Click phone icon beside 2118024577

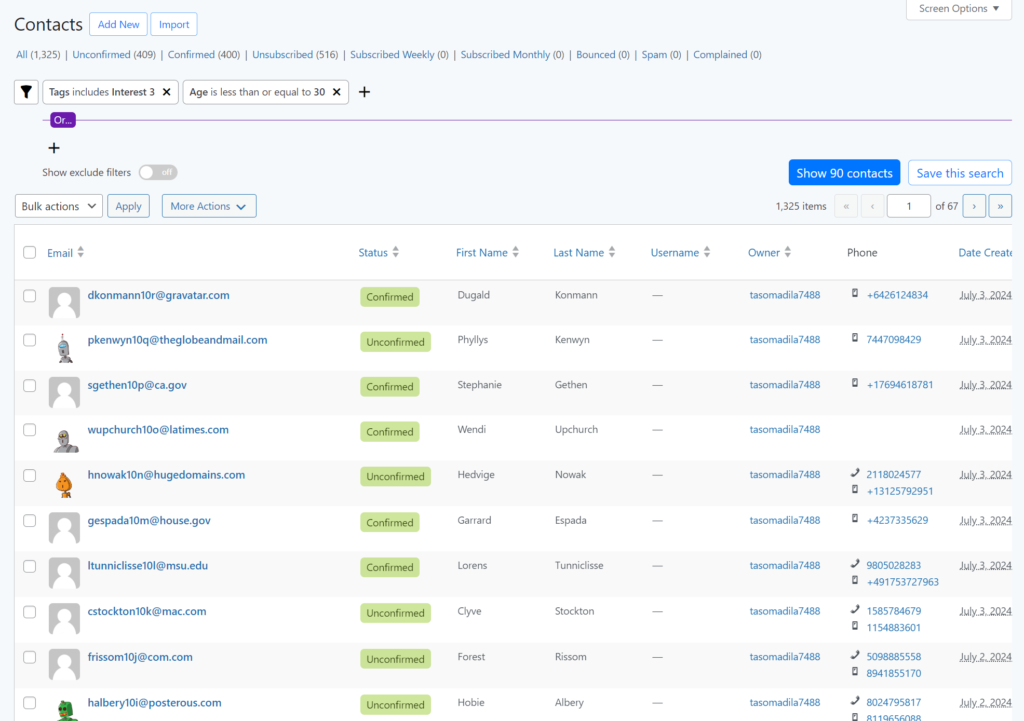(x=854, y=473)
